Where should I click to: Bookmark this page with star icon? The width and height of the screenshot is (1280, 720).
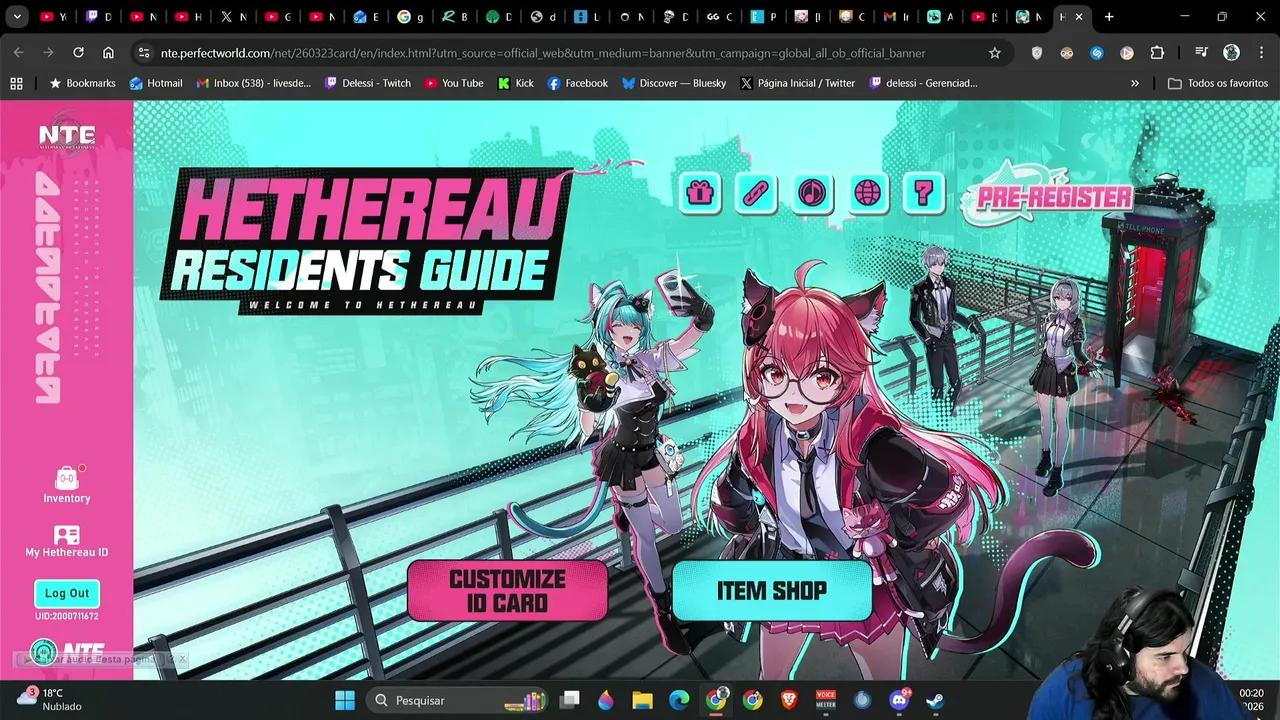coord(994,53)
